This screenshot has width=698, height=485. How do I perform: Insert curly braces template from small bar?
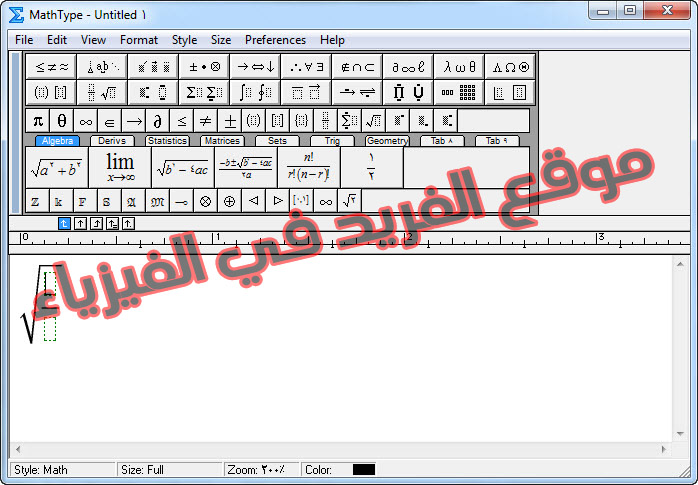pyautogui.click(x=301, y=121)
